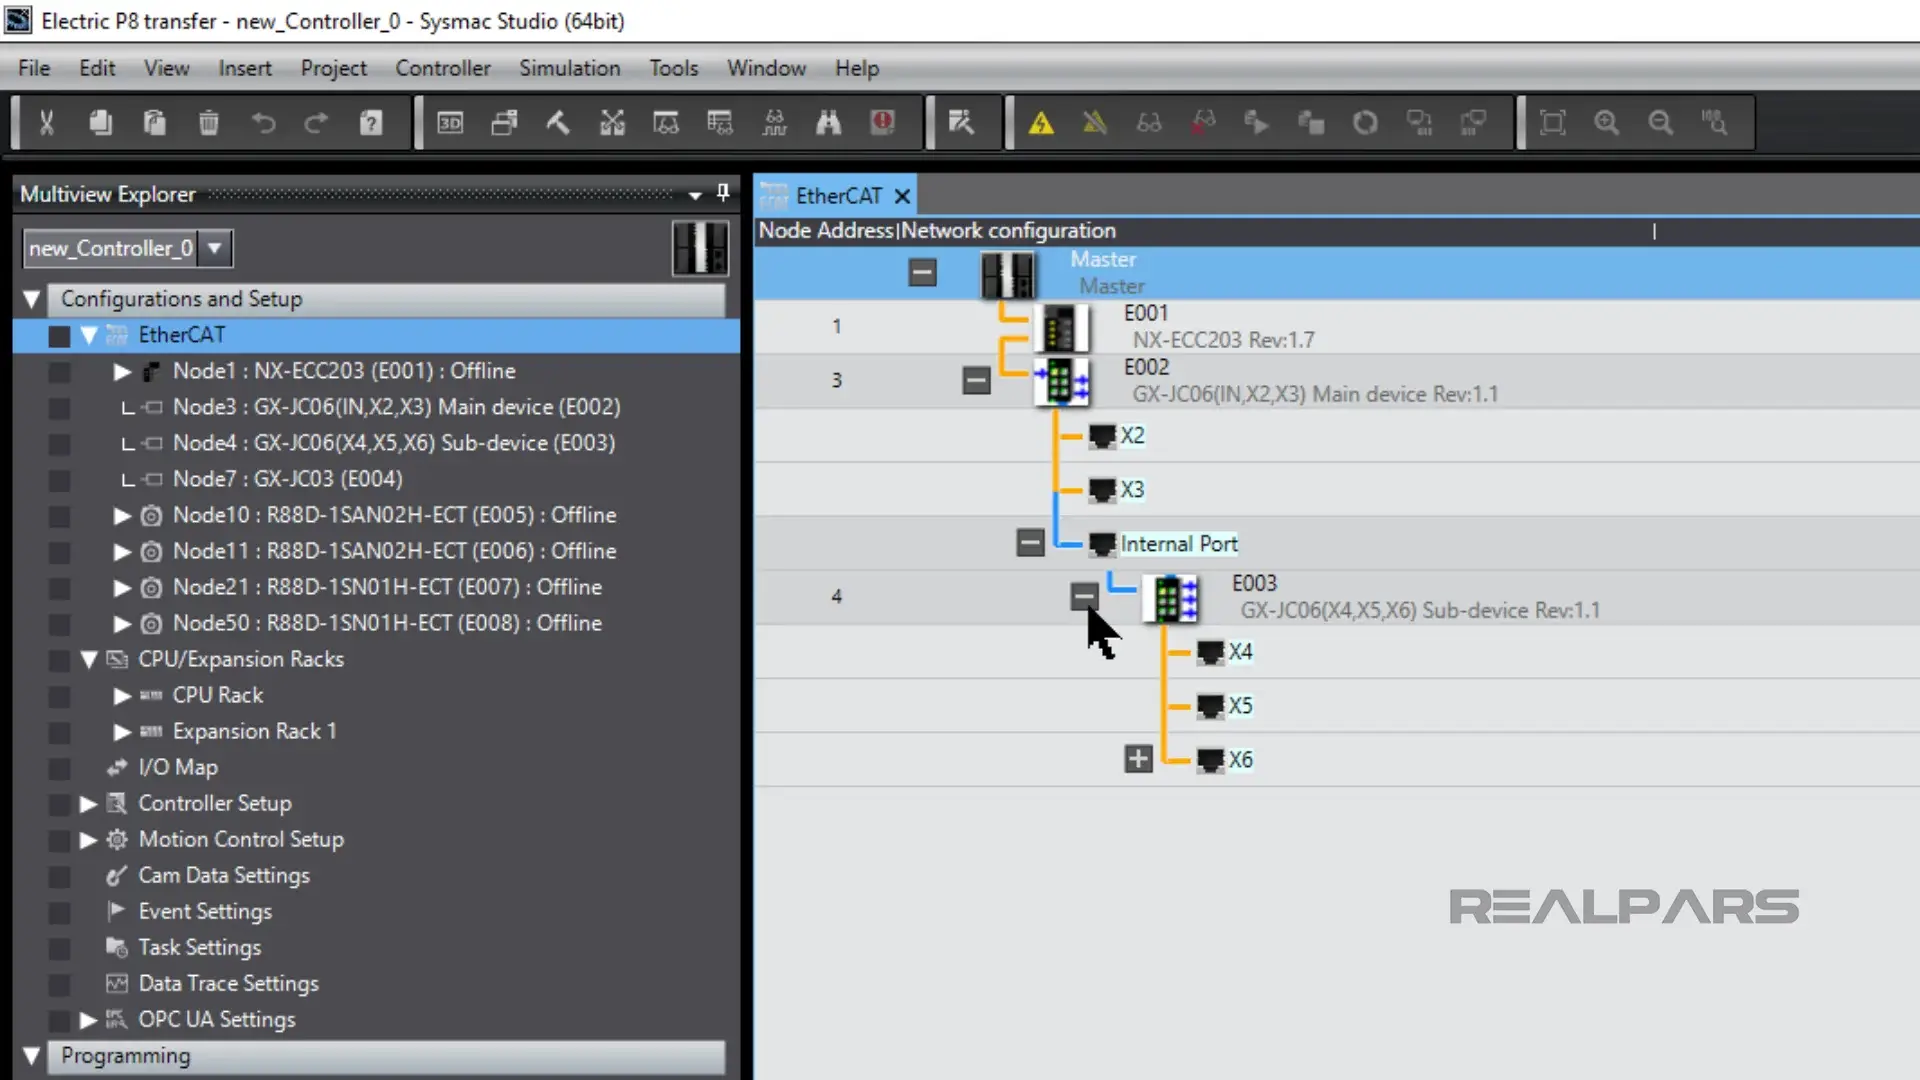Click the yellow warning triangle toolbar icon
This screenshot has height=1080, width=1920.
coord(1041,123)
